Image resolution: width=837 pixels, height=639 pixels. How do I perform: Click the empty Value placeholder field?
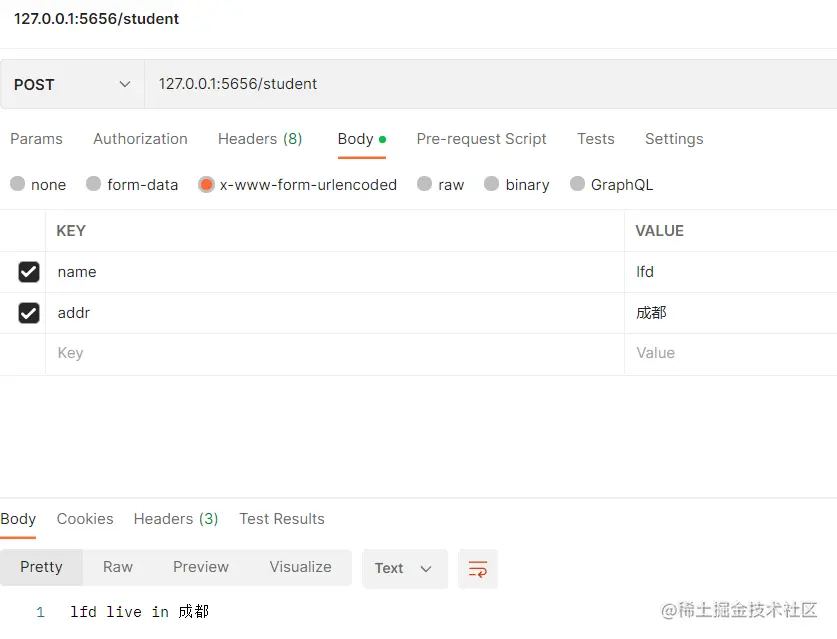(x=731, y=353)
